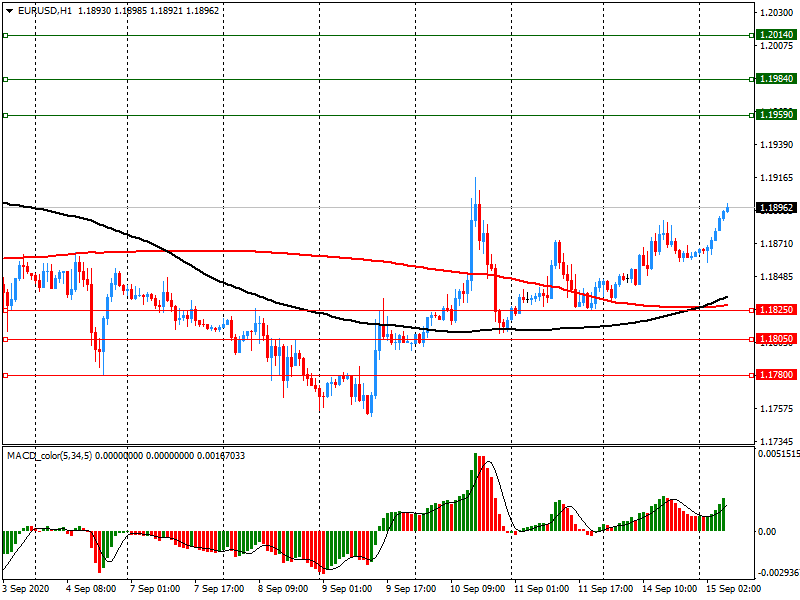This screenshot has height=600, width=800.
Task: Click the low price value 1.18921 in header
Action: click(166, 10)
